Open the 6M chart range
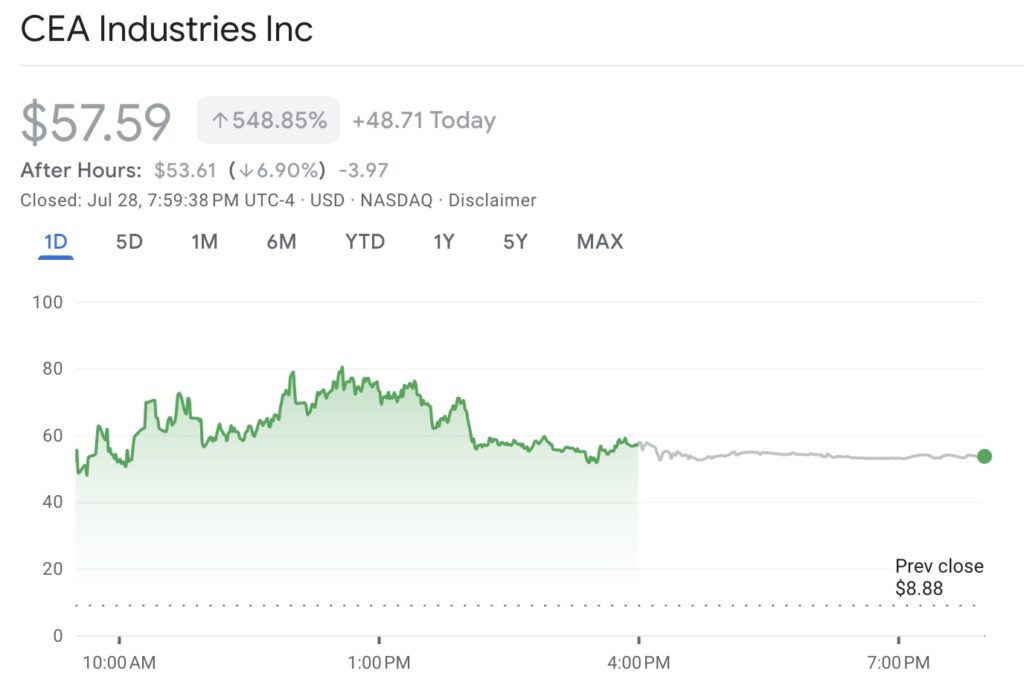The height and width of the screenshot is (694, 1024). (x=281, y=241)
